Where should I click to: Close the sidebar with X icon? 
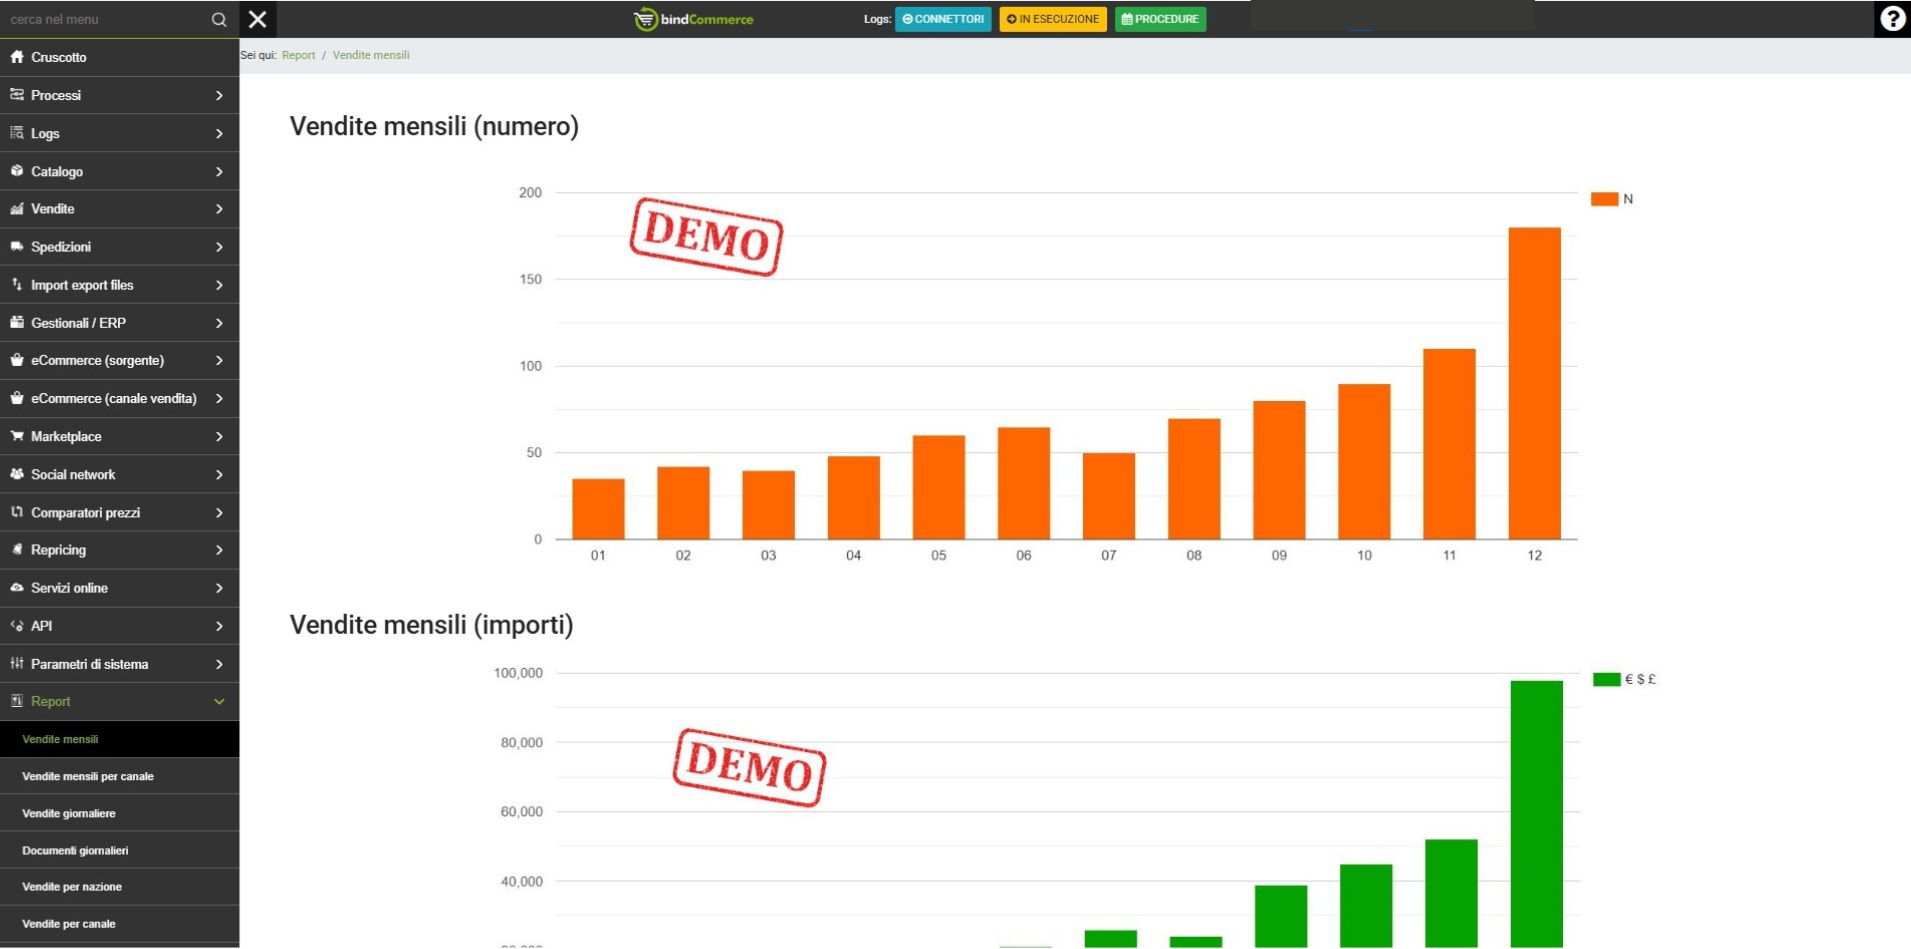coord(258,19)
